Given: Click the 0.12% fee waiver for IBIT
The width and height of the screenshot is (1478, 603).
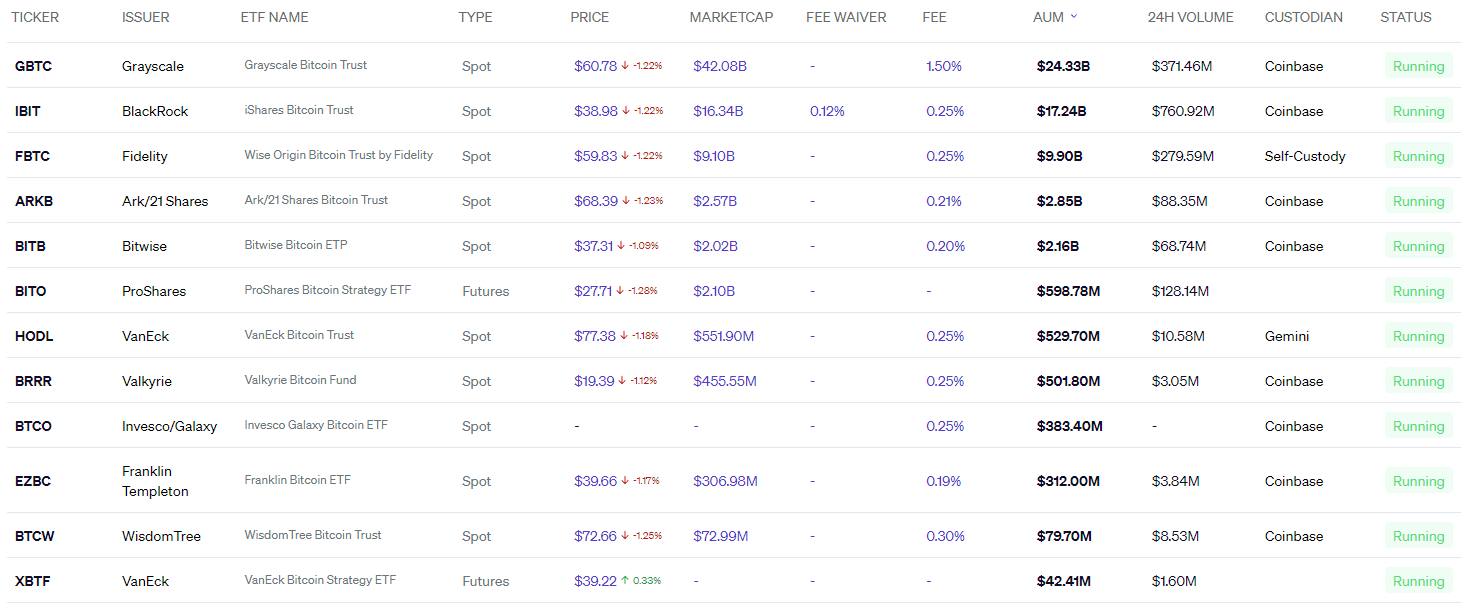Looking at the screenshot, I should [x=827, y=111].
